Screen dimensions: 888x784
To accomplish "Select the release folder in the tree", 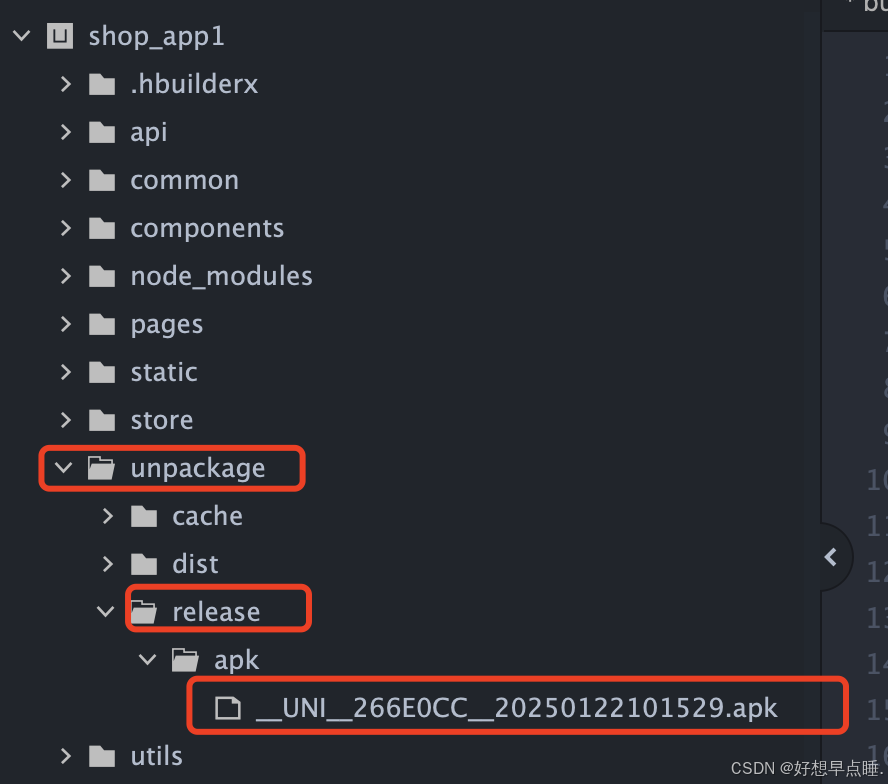I will 214,611.
